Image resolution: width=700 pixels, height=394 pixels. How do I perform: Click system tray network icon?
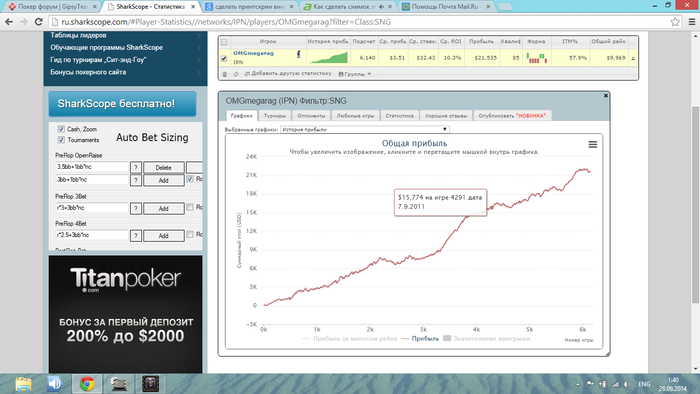click(615, 384)
